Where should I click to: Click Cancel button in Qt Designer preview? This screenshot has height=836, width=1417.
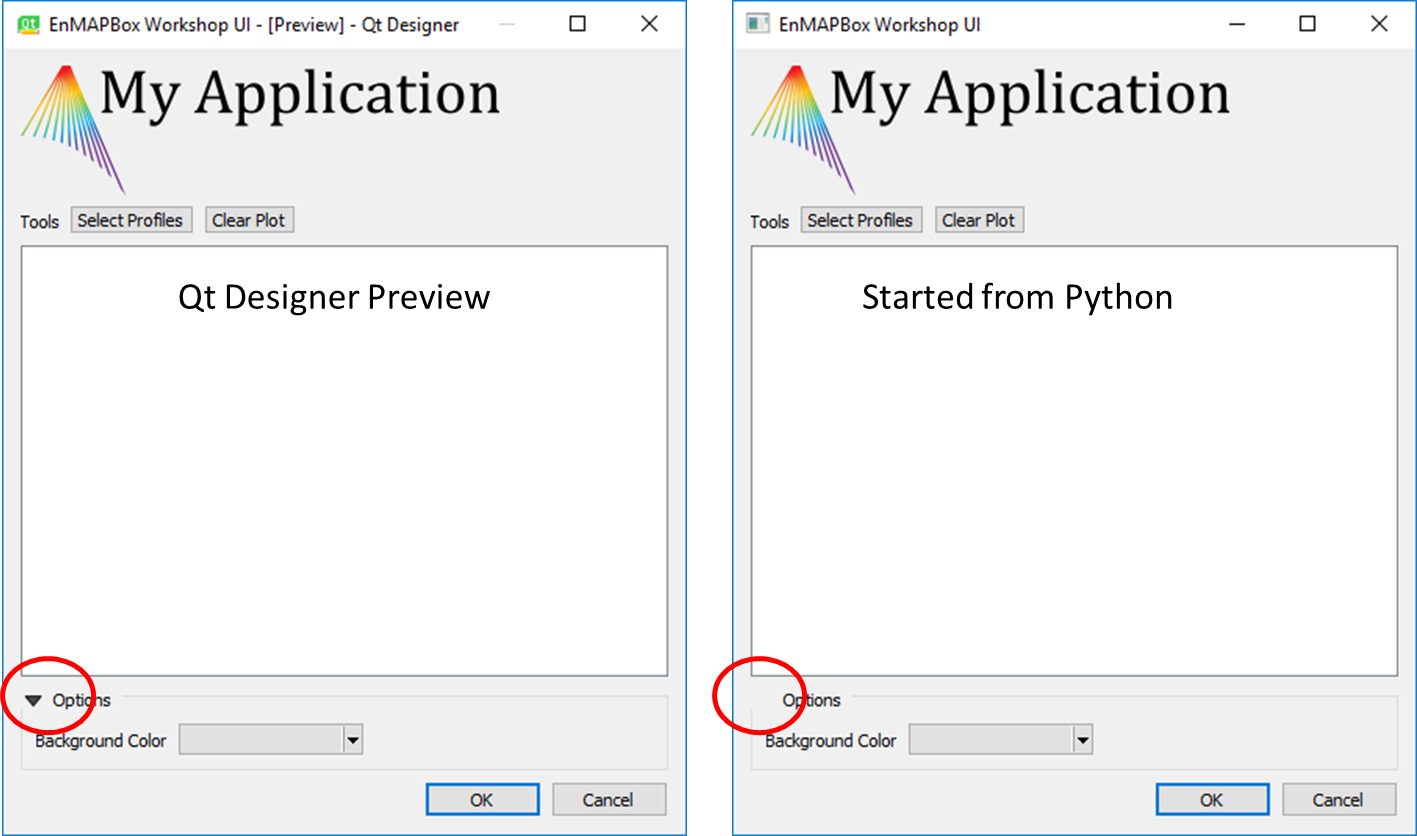(608, 800)
